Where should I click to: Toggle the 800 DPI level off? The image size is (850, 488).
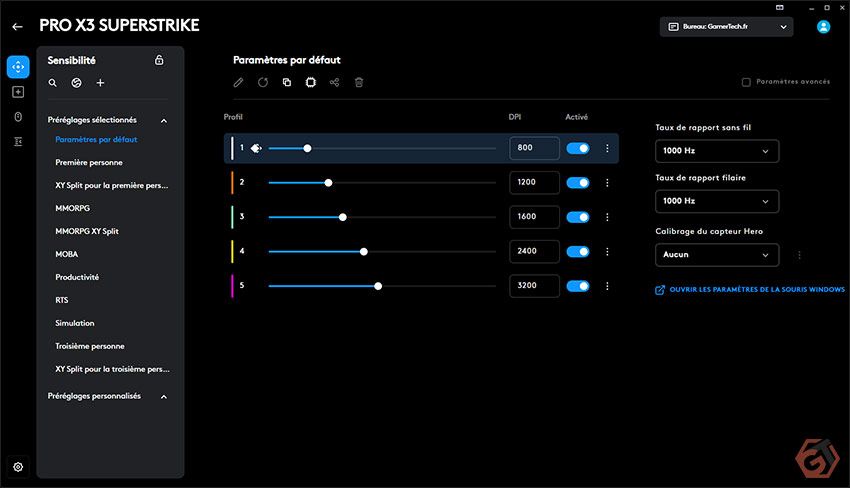(578, 148)
